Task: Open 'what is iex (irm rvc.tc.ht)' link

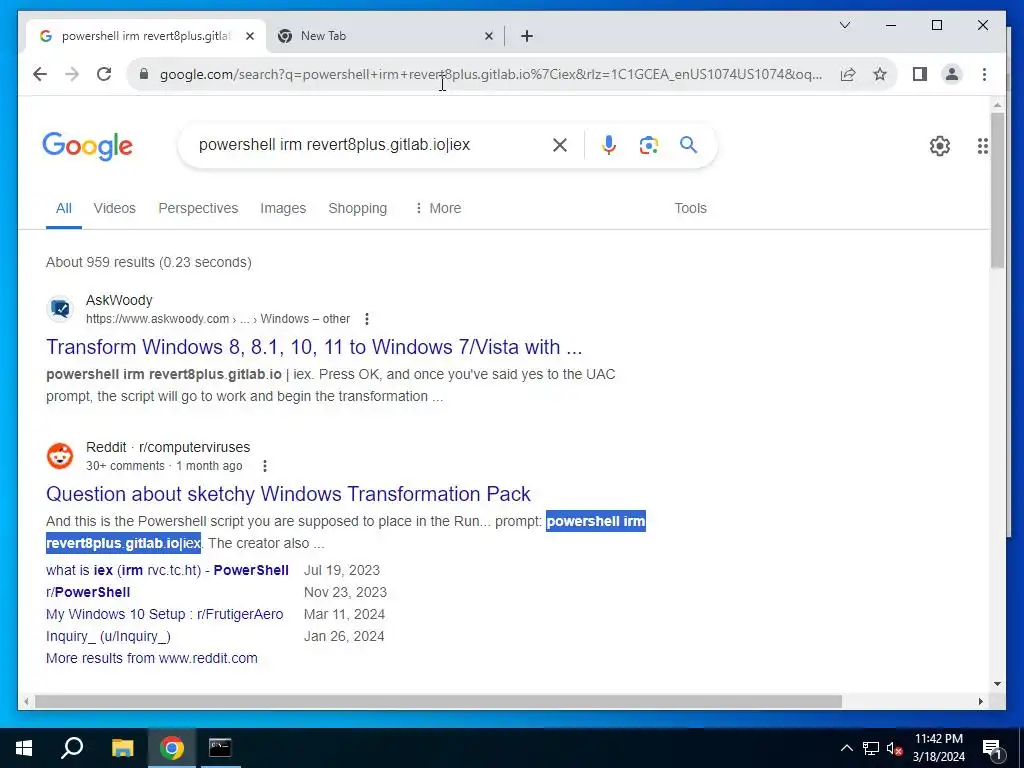Action: [x=167, y=570]
